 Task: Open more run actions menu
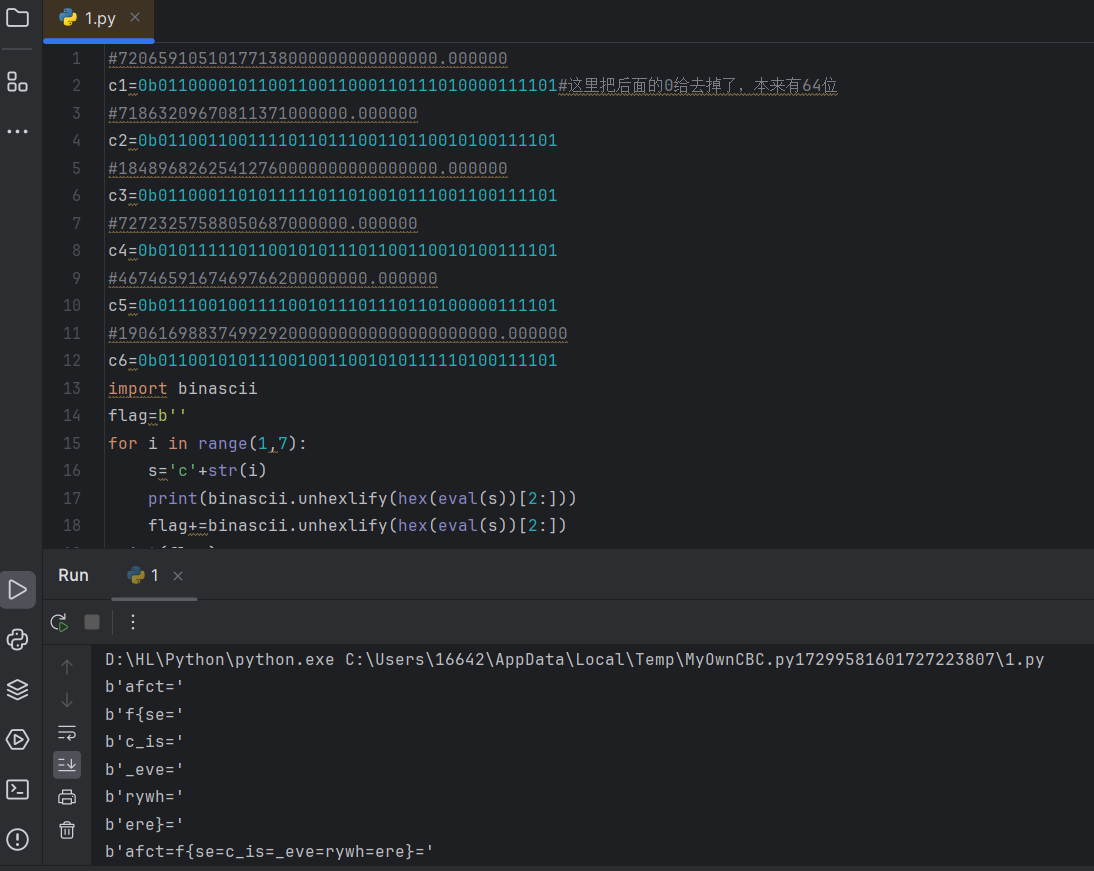tap(133, 622)
